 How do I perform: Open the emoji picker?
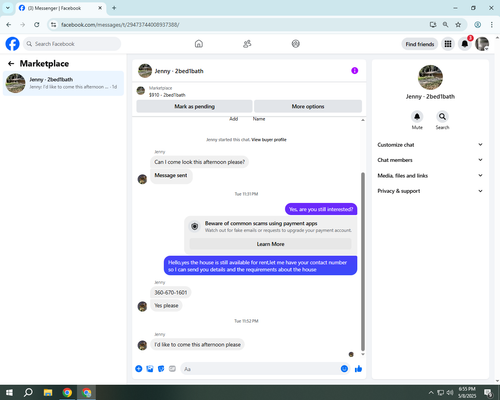344,369
